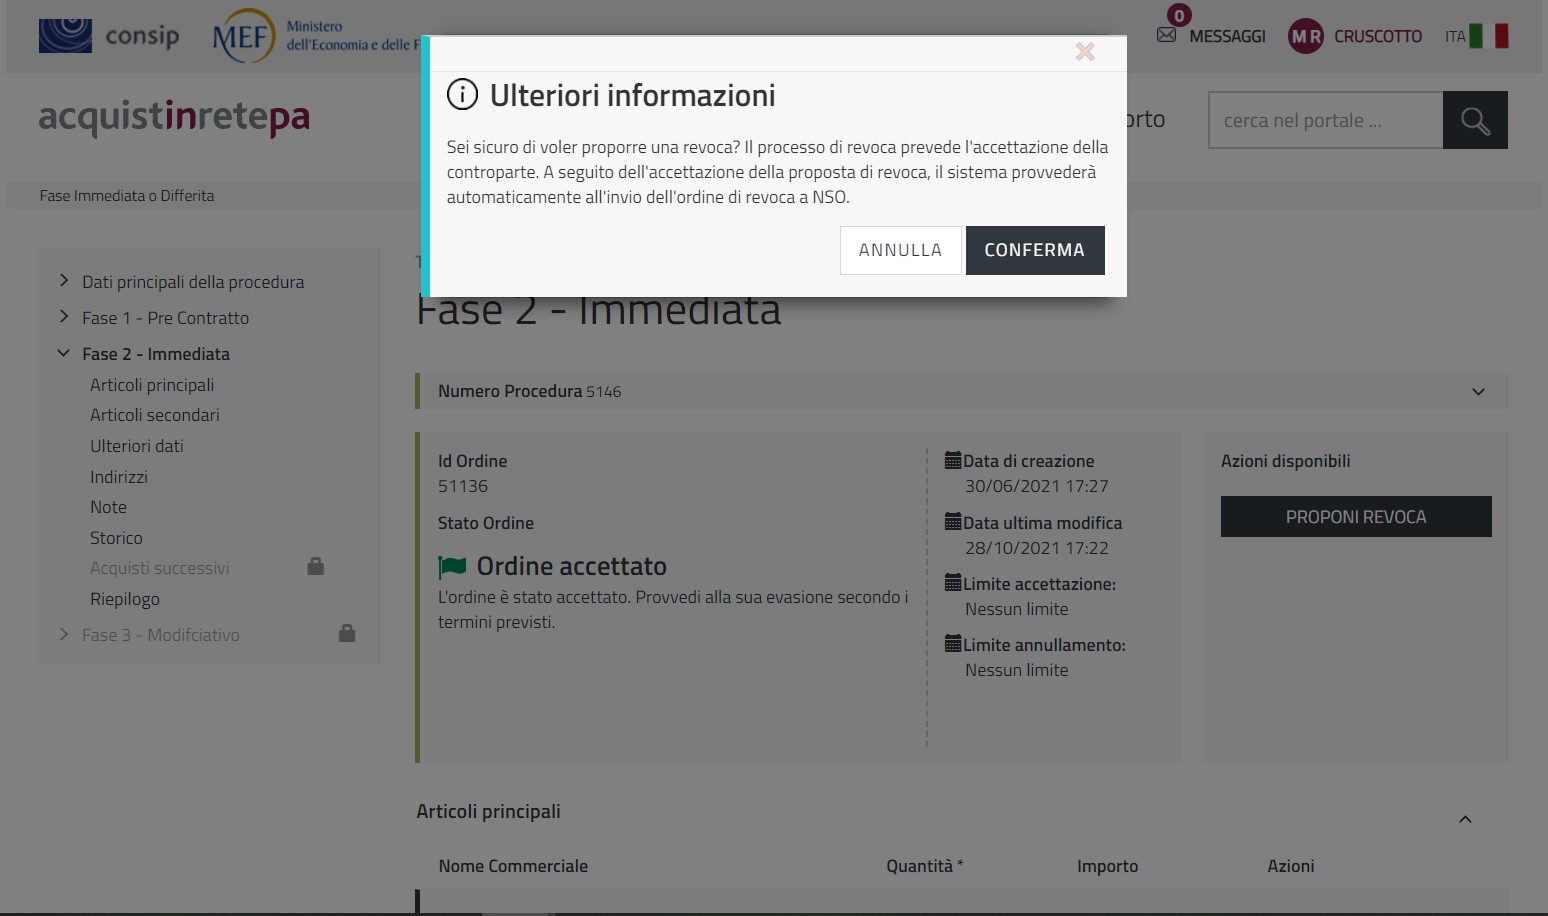Screen dimensions: 1548x916
Task: Expand the Numero Procedura dropdown chevron
Action: pos(1478,392)
